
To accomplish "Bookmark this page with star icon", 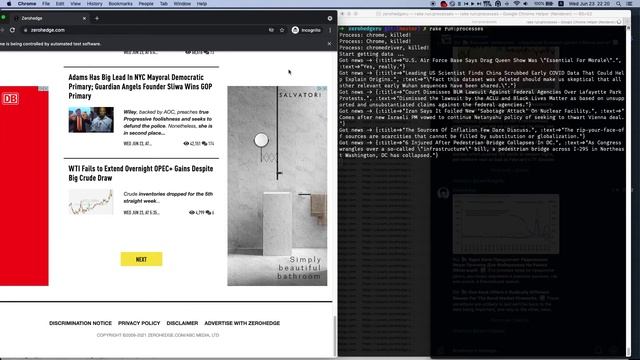I will [x=282, y=30].
